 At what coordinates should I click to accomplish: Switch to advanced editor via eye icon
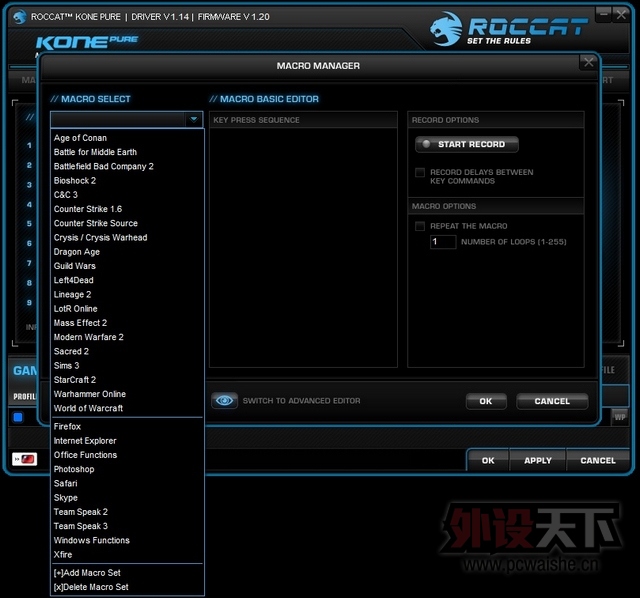[x=224, y=401]
